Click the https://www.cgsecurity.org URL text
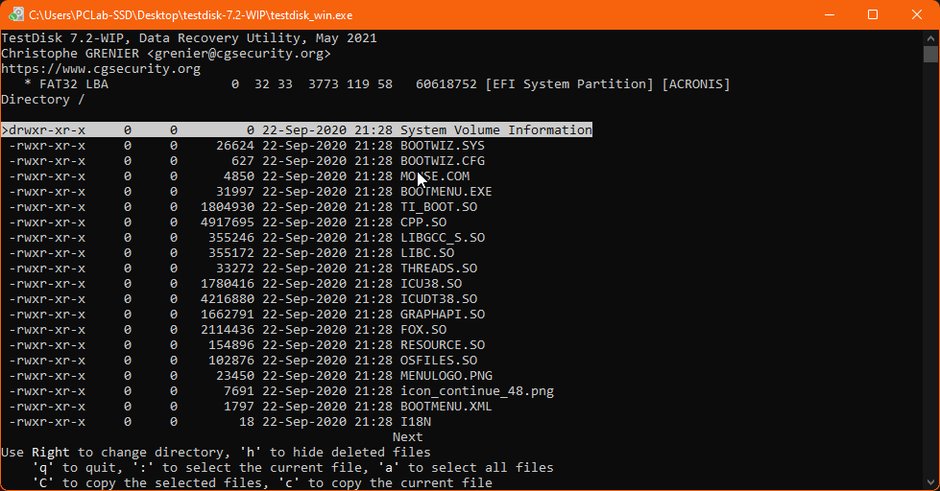The height and width of the screenshot is (491, 940). click(x=101, y=69)
